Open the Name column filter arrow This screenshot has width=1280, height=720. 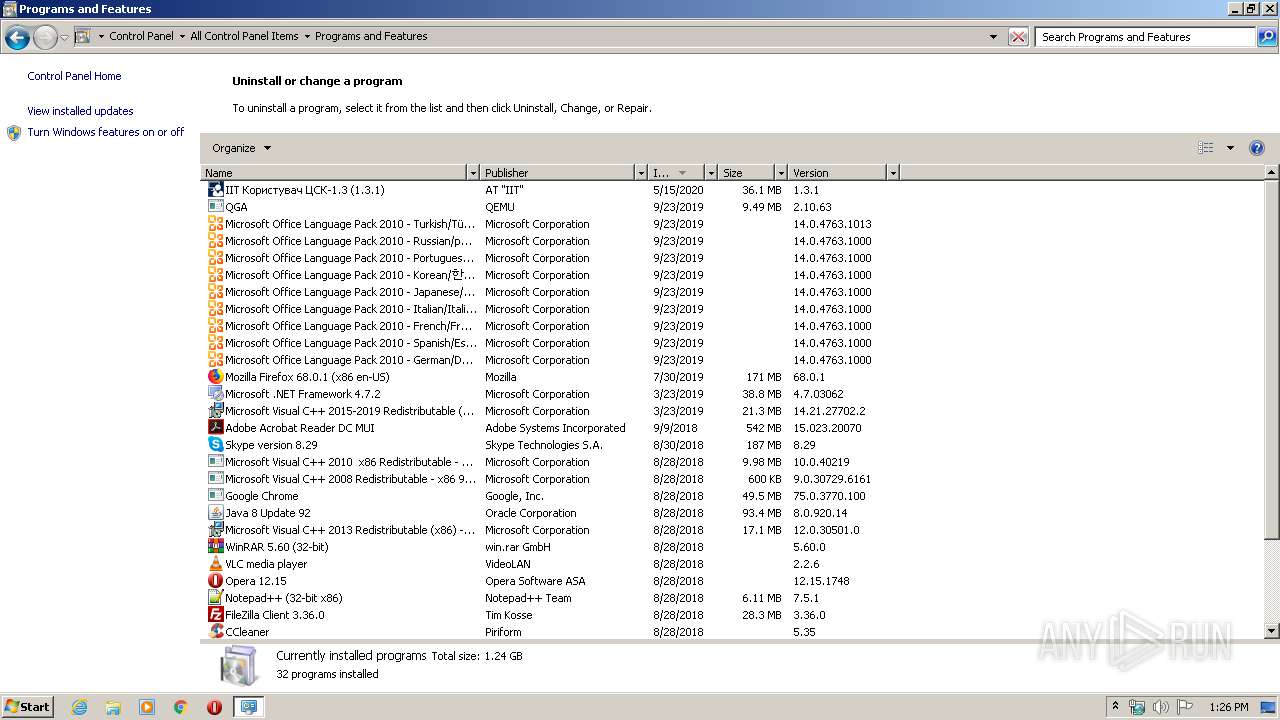click(474, 173)
